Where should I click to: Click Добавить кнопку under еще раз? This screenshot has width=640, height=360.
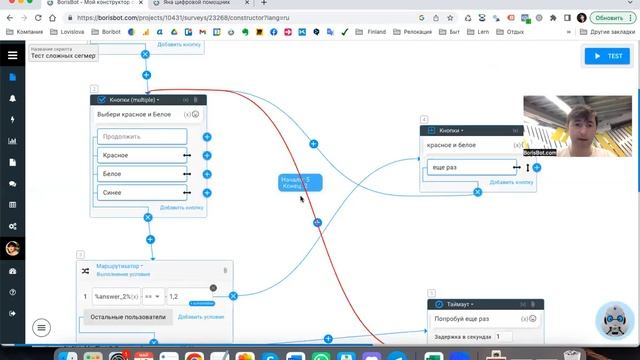[511, 182]
